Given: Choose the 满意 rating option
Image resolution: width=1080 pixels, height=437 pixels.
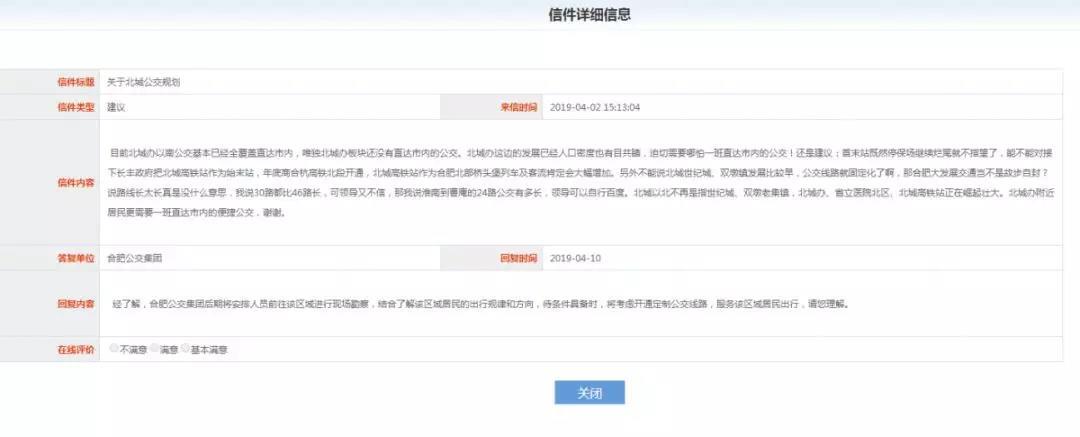Looking at the screenshot, I should pos(155,349).
